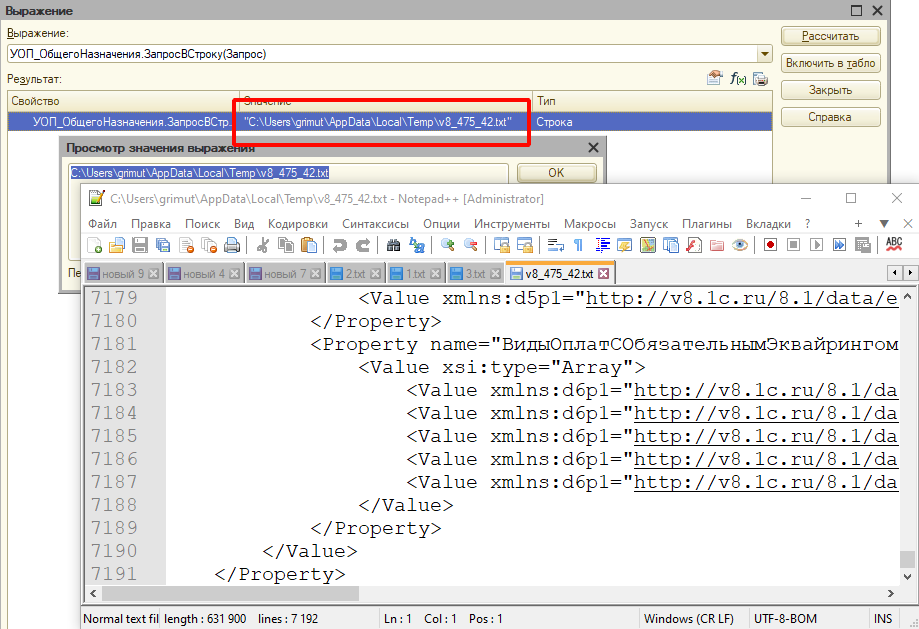919x629 pixels.
Task: Open the Поиск menu
Action: [x=202, y=224]
